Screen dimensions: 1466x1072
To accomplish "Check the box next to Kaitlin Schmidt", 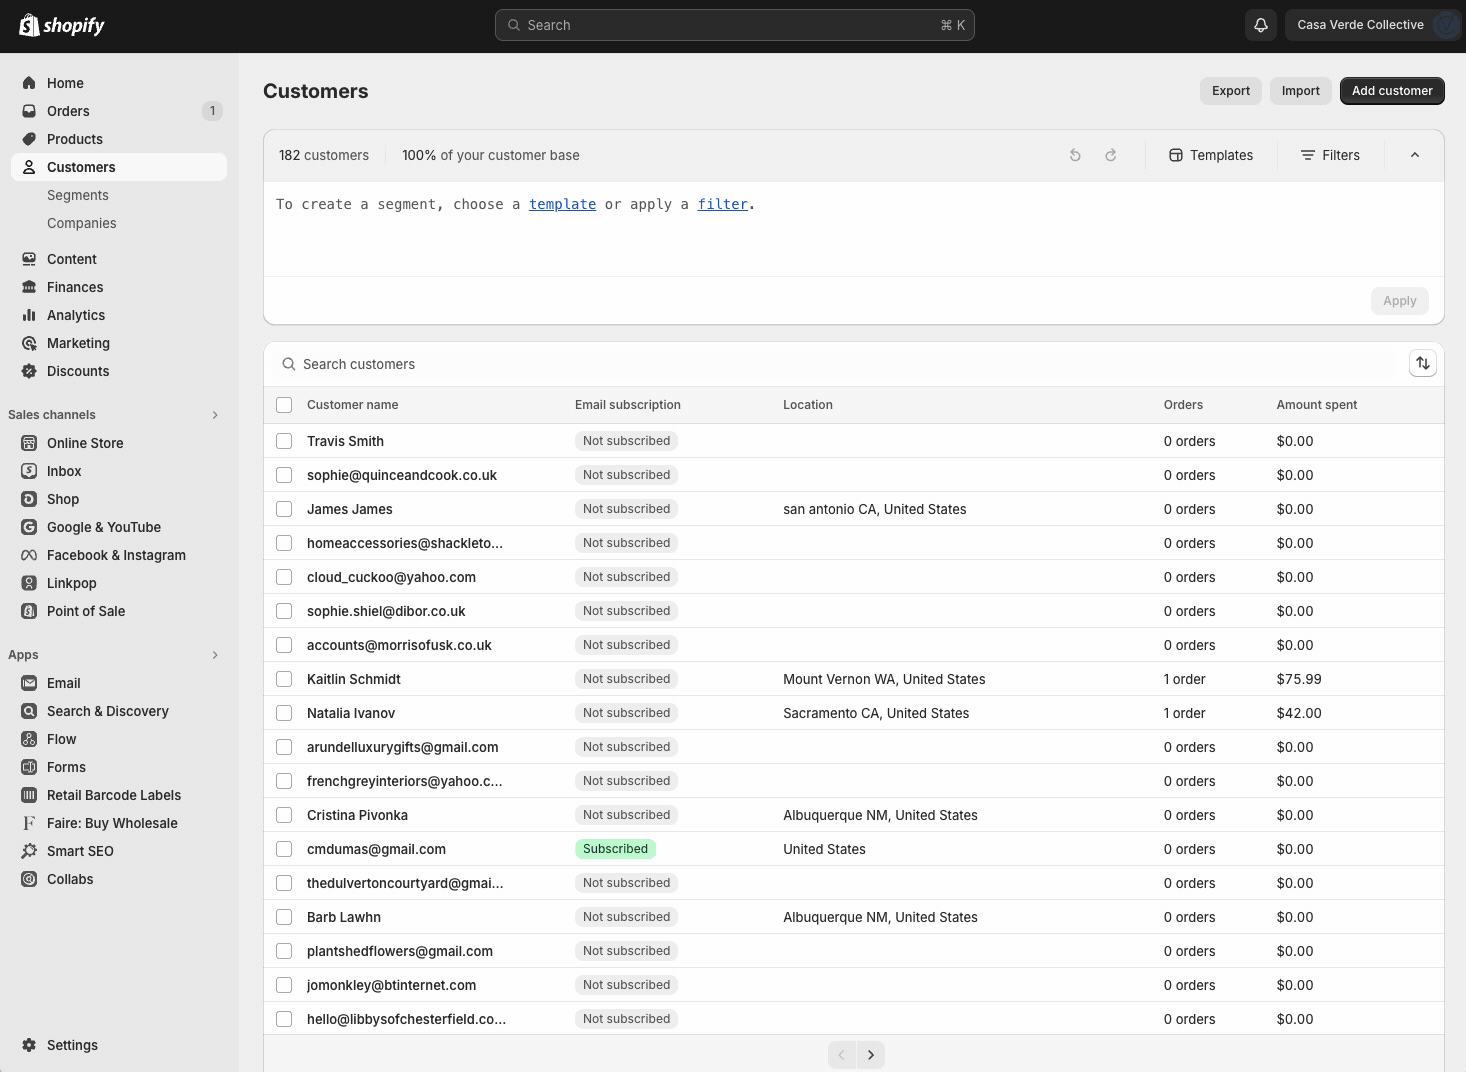I will 284,679.
